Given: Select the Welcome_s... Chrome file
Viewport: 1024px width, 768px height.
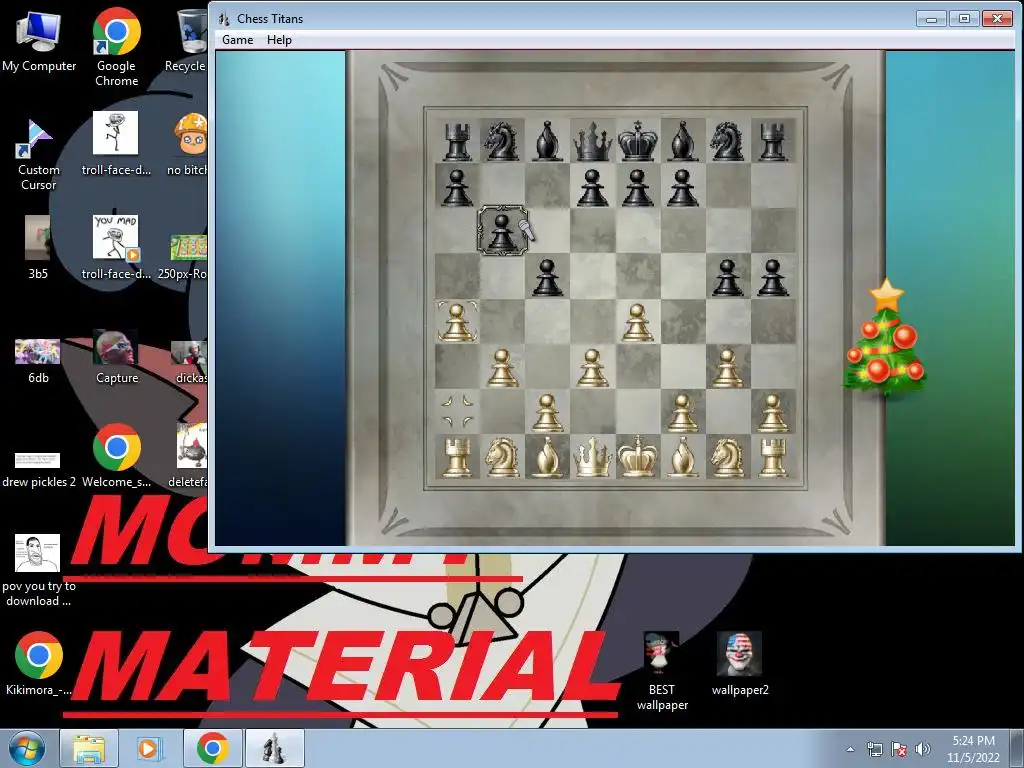Looking at the screenshot, I should point(116,456).
